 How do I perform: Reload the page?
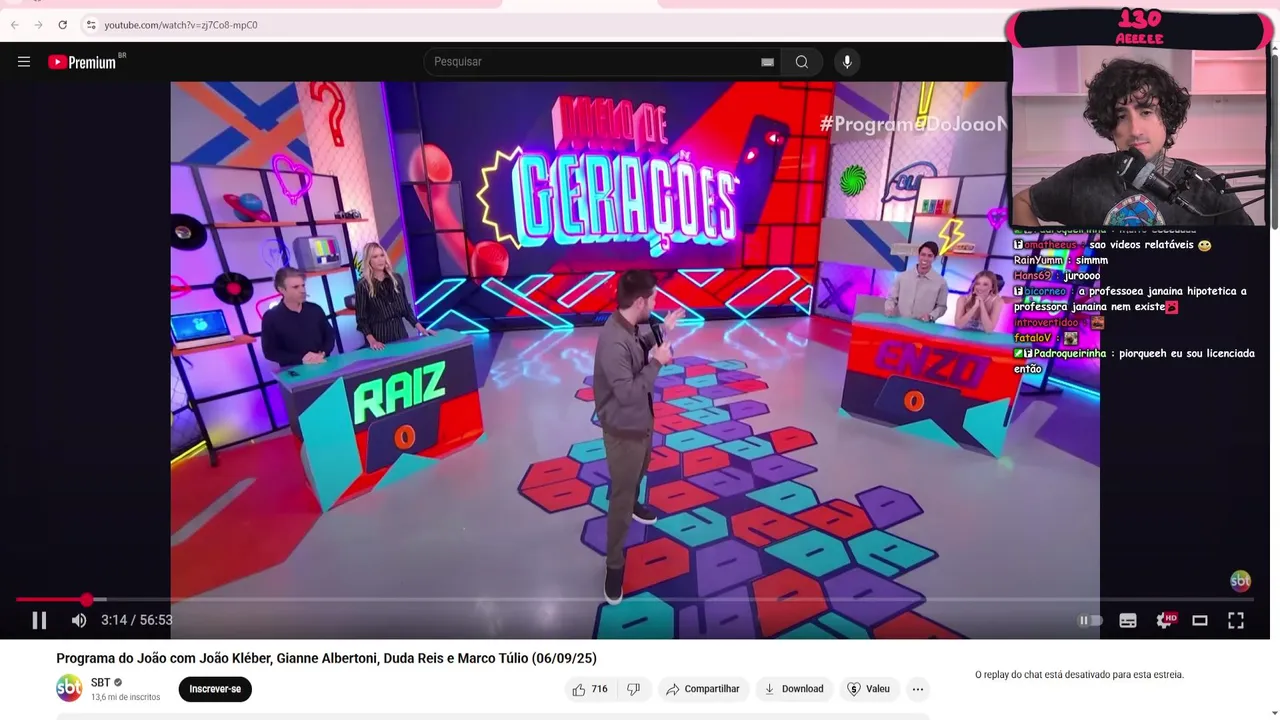(62, 25)
